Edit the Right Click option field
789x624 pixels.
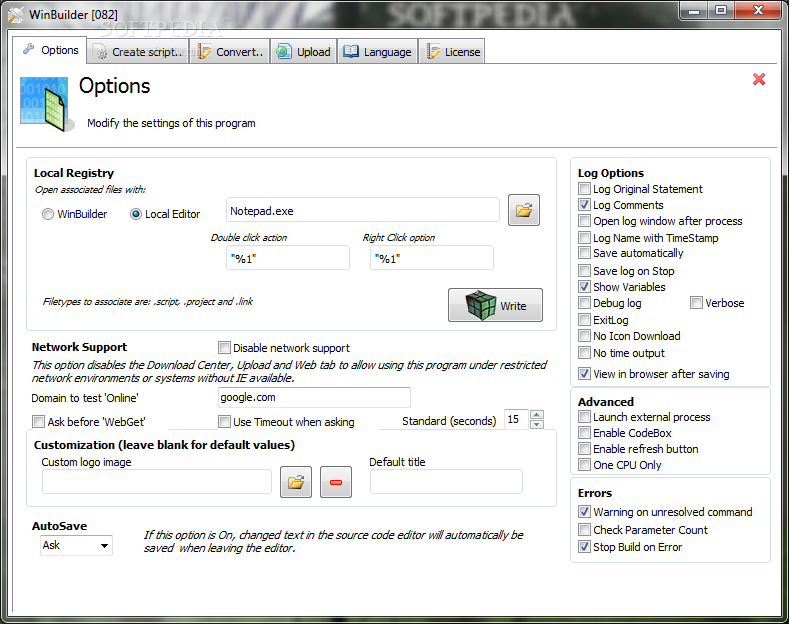[432, 258]
